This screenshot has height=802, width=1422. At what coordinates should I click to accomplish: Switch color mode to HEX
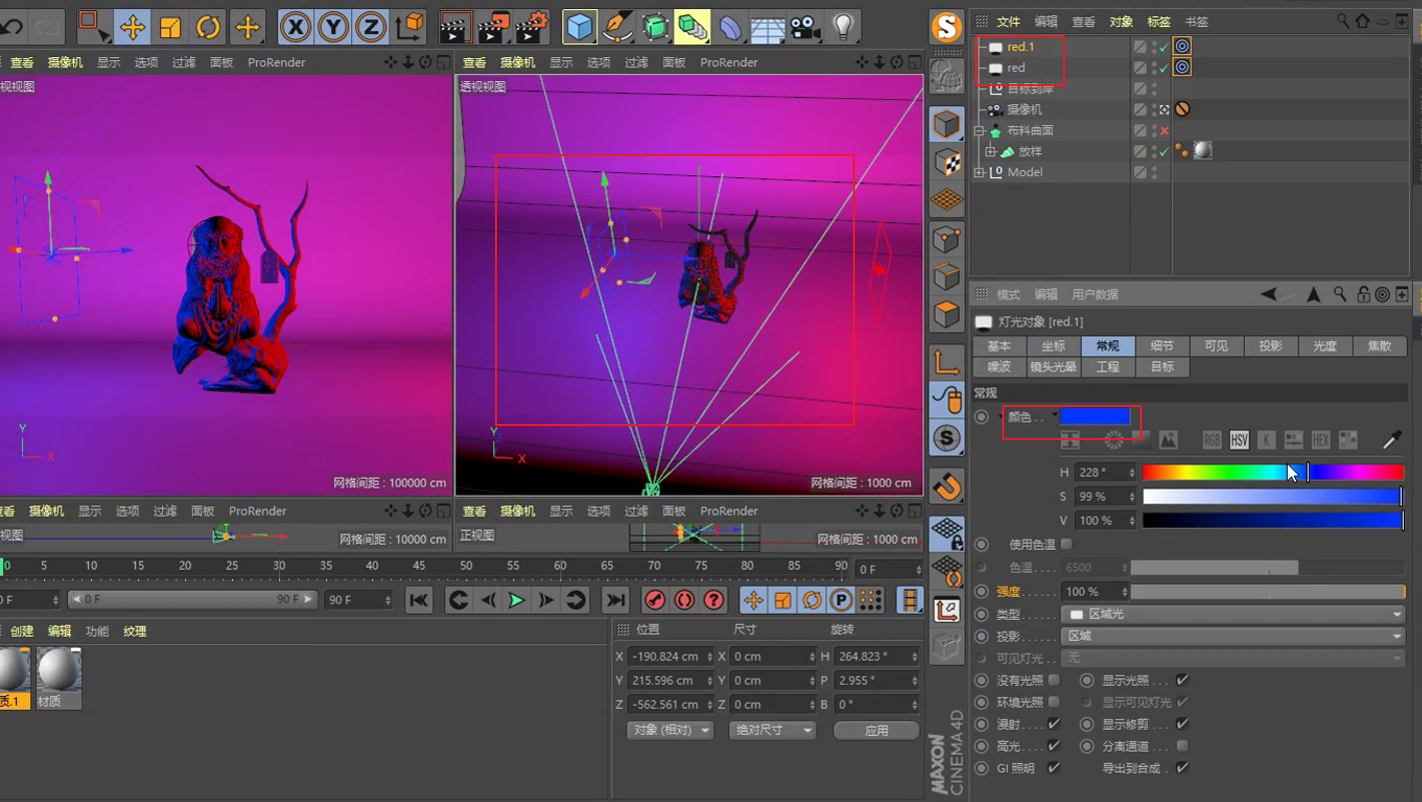[x=1321, y=440]
